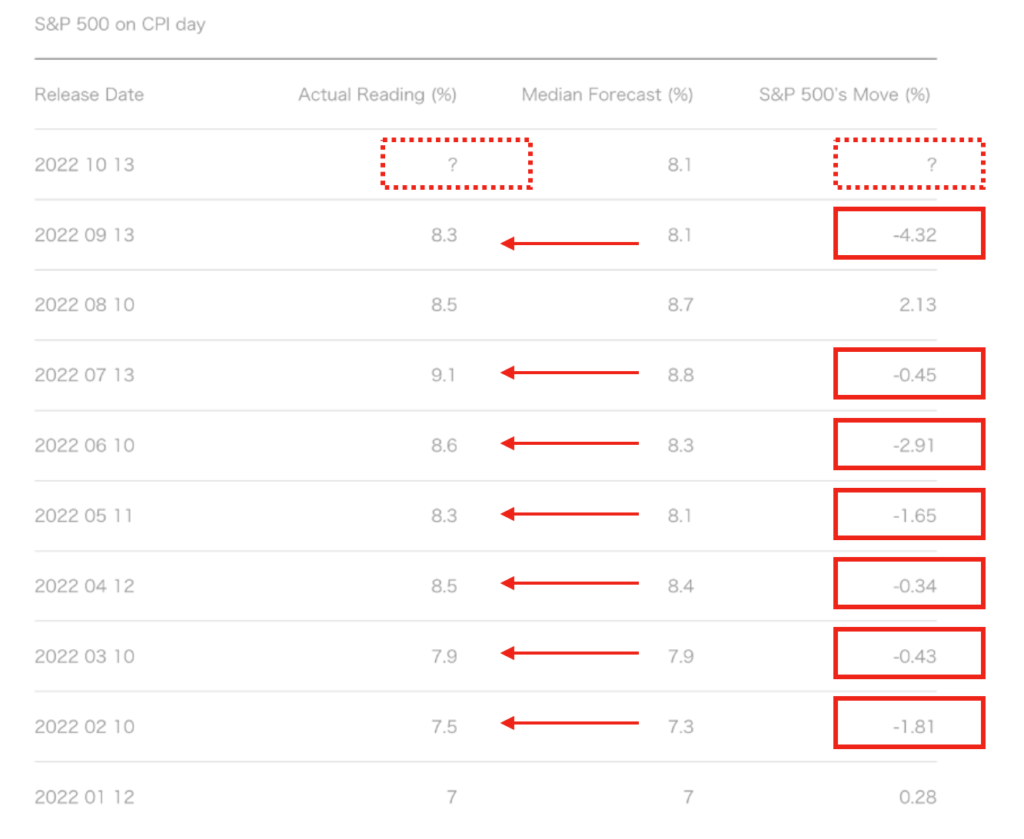Click the red arrow in the 2022 03 10 row

point(569,654)
